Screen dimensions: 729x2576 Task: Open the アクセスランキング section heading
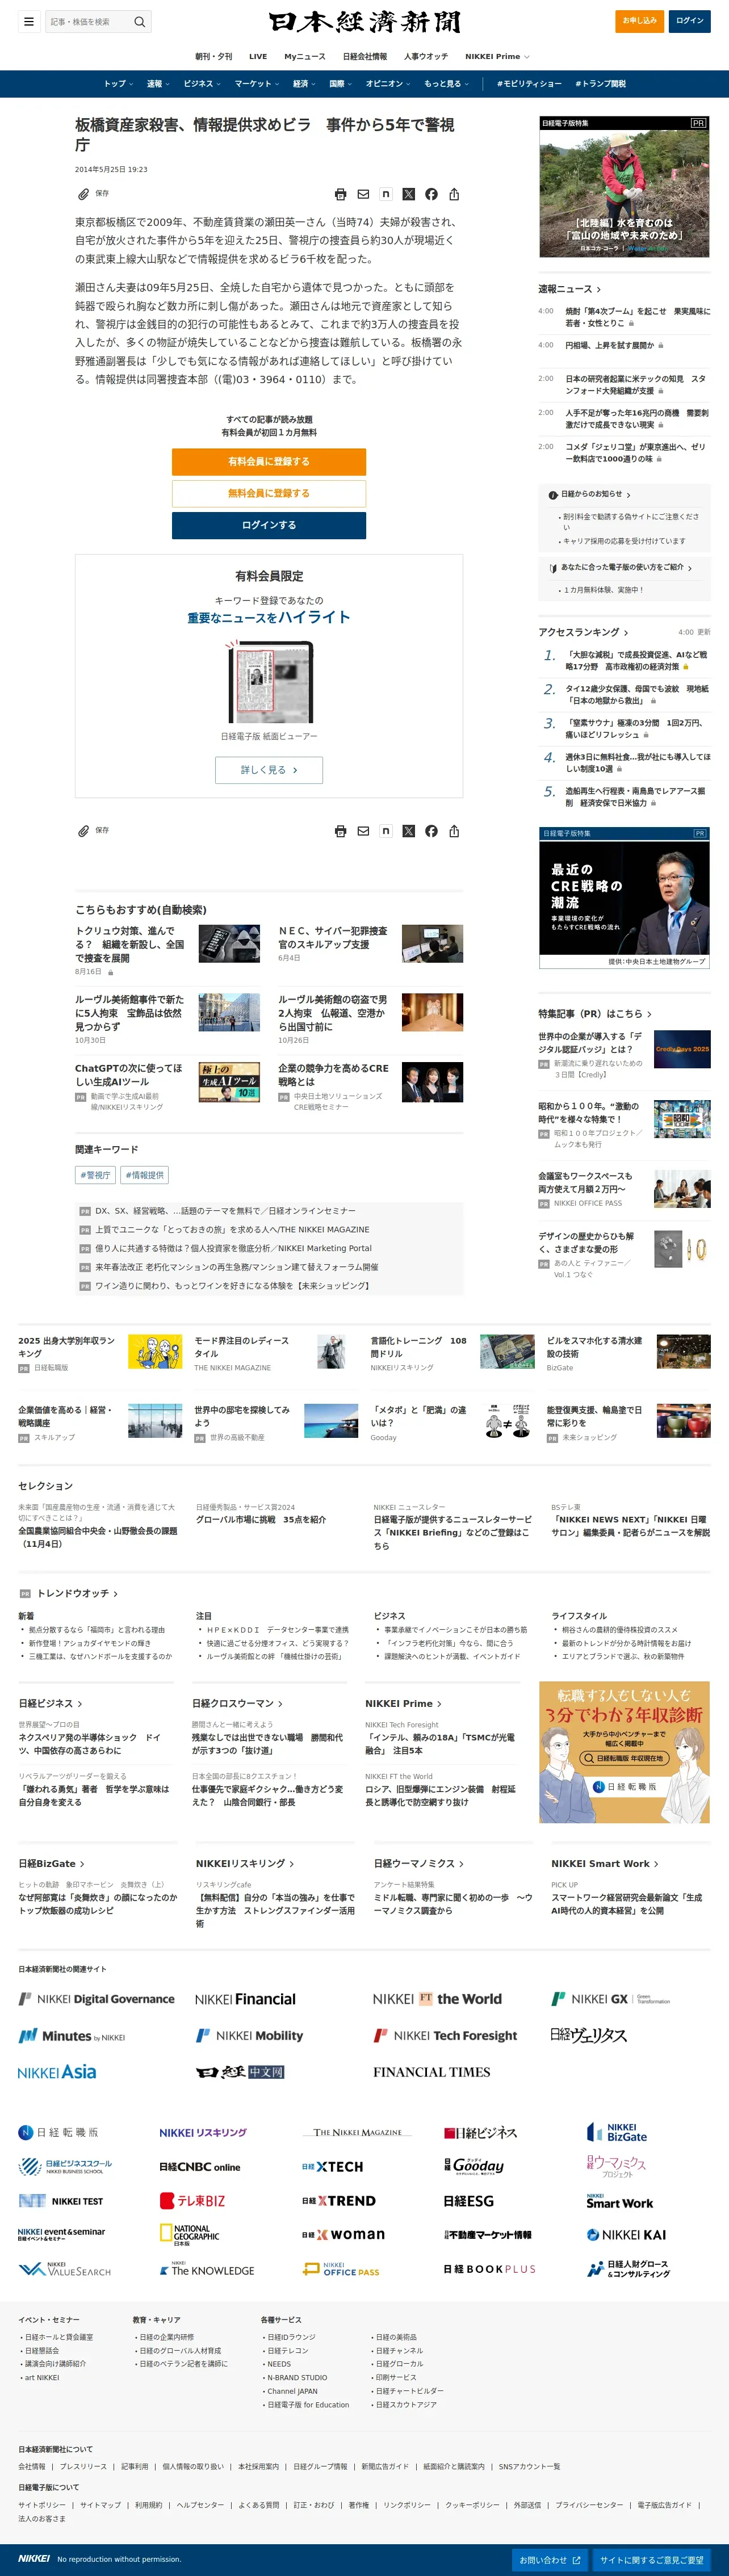583,632
